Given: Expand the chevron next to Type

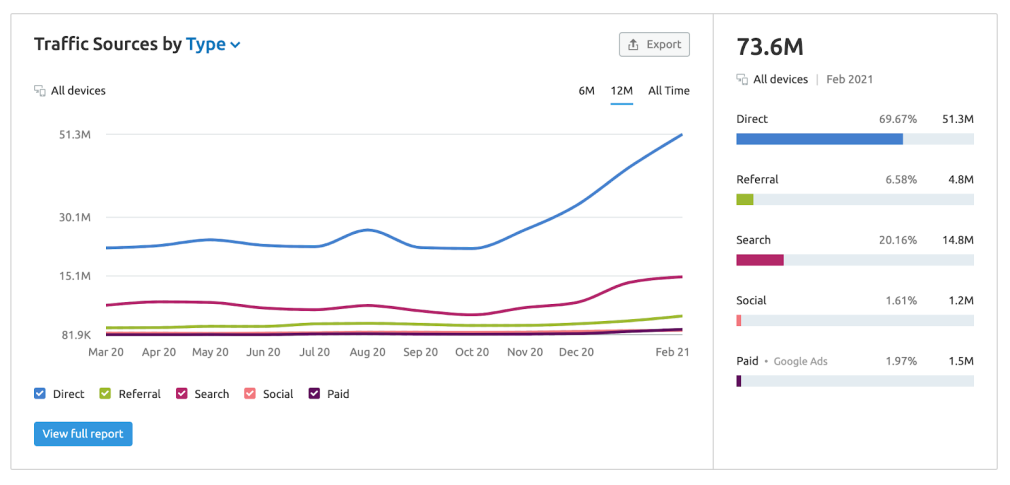Looking at the screenshot, I should point(236,45).
